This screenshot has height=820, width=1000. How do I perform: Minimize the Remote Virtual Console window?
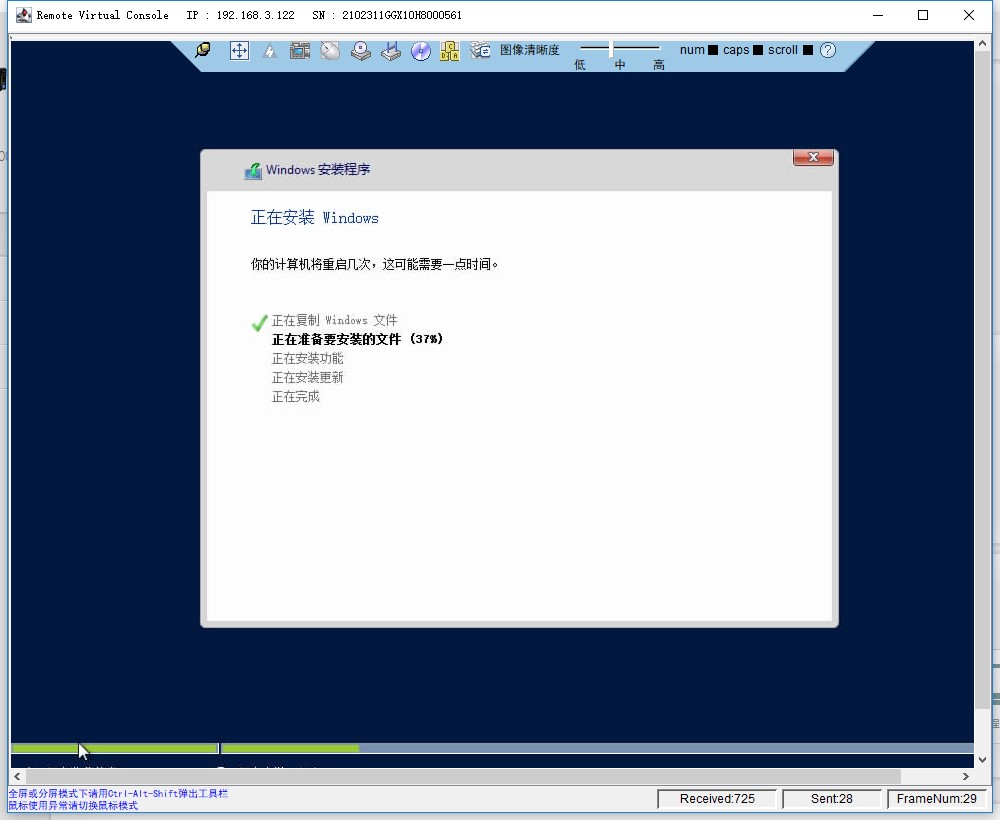coord(878,15)
